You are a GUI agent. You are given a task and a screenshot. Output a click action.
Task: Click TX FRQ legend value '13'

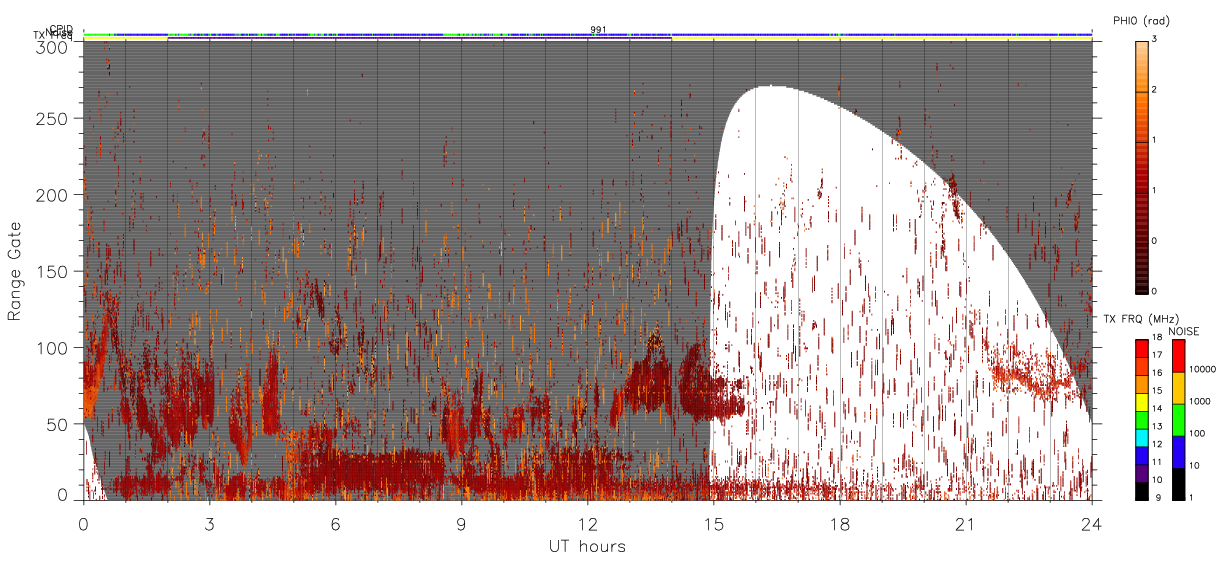(1158, 427)
